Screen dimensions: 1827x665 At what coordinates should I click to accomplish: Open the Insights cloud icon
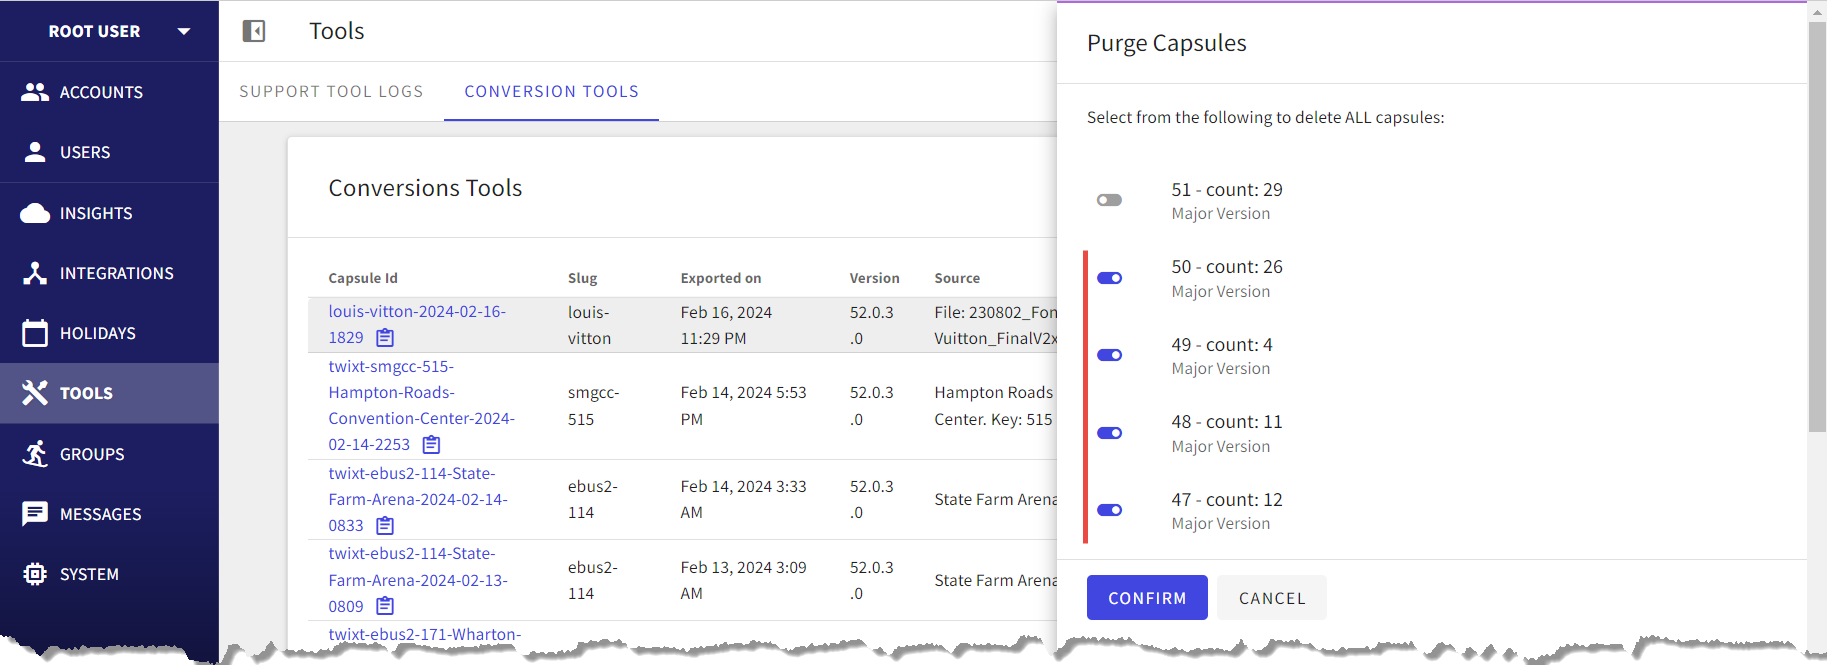35,213
